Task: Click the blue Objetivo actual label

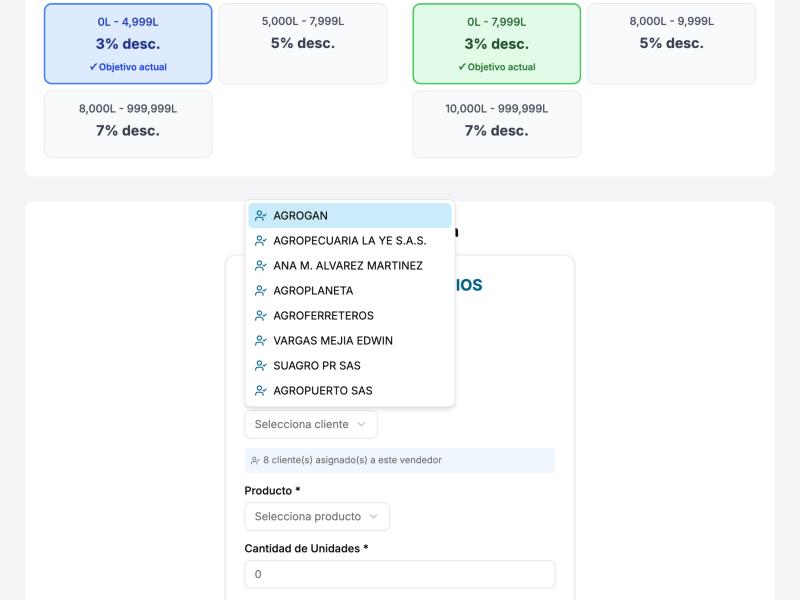Action: click(128, 67)
